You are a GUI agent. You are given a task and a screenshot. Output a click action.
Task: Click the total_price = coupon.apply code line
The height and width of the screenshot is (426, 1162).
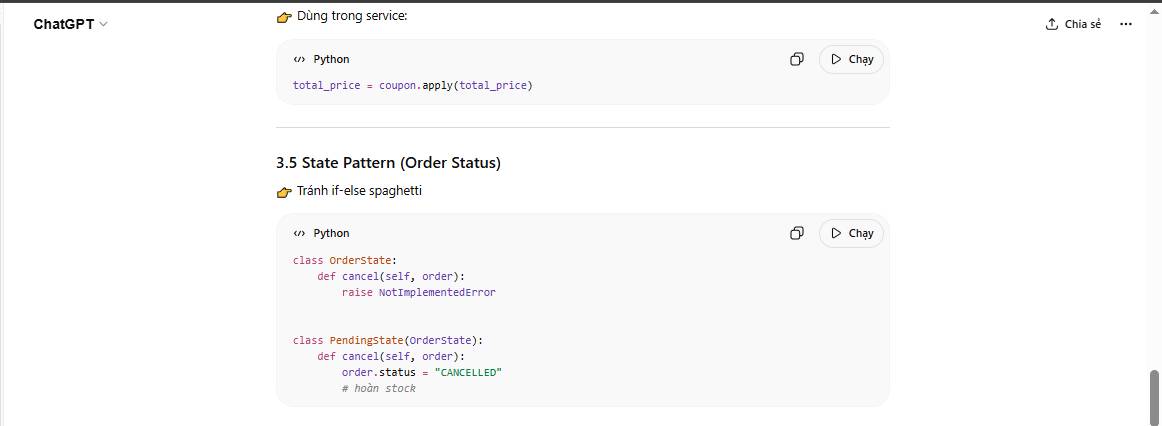(412, 86)
